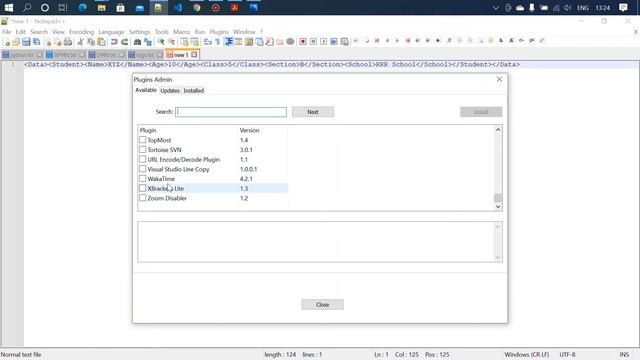The width and height of the screenshot is (640, 360).
Task: Check the Visual Studio Line Copy checkbox
Action: point(142,169)
